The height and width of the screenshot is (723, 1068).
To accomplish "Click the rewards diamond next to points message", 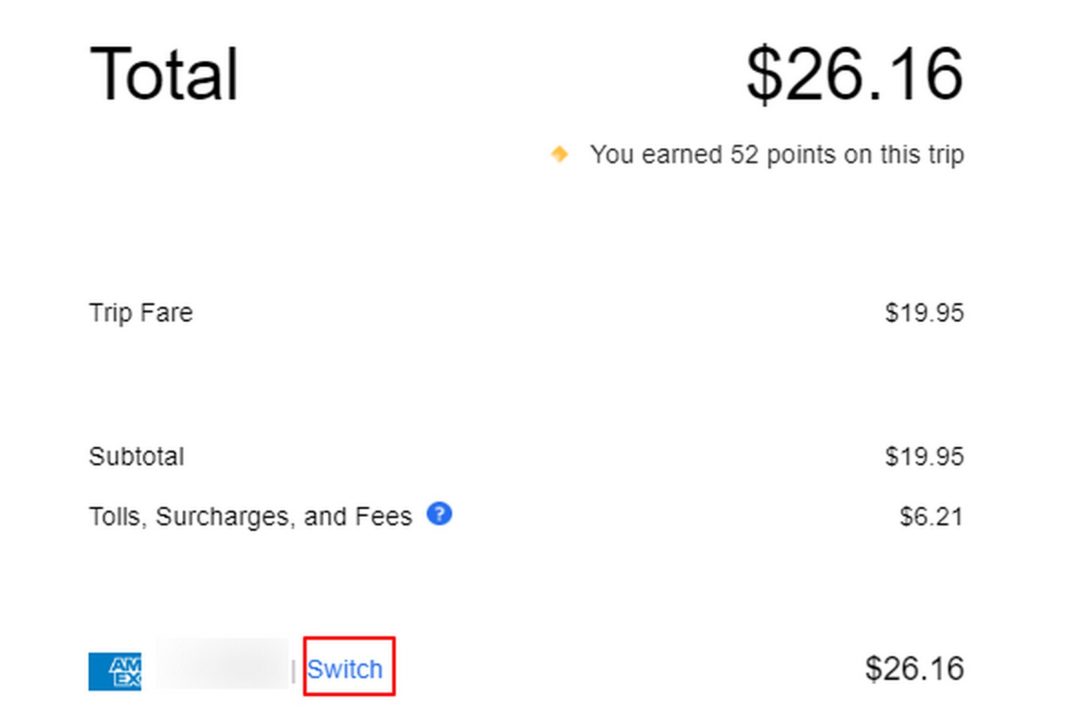I will (x=559, y=154).
